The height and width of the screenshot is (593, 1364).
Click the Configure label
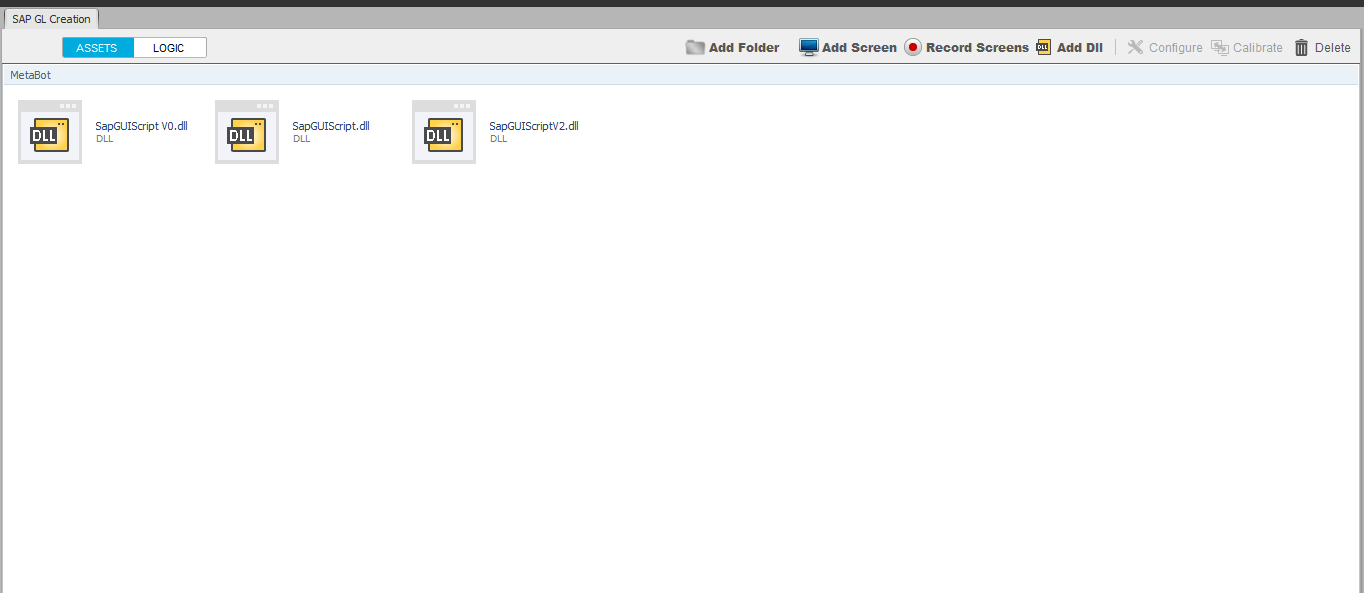pyautogui.click(x=1176, y=47)
